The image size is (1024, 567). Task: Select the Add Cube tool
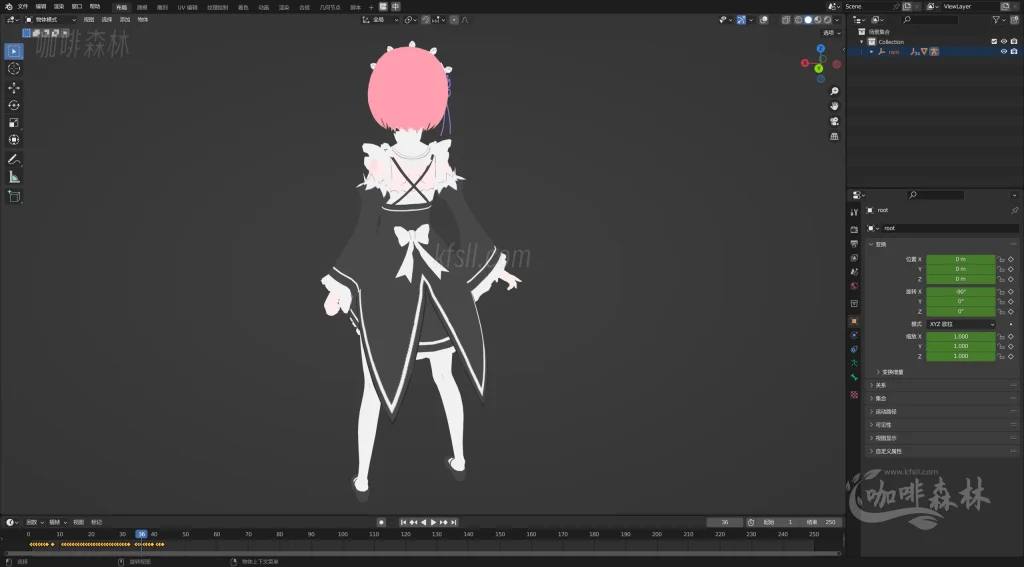coord(14,196)
